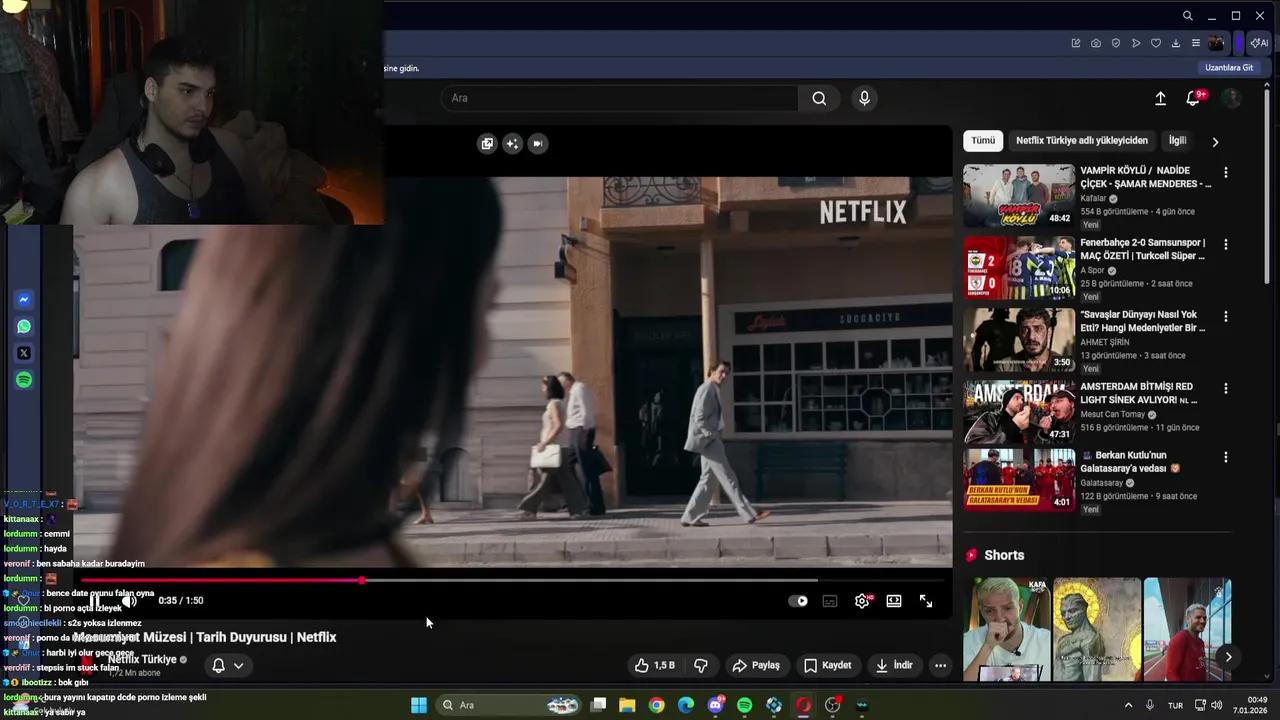The height and width of the screenshot is (720, 1280).
Task: Click the YouTube "Ara" search field
Action: coord(620,98)
